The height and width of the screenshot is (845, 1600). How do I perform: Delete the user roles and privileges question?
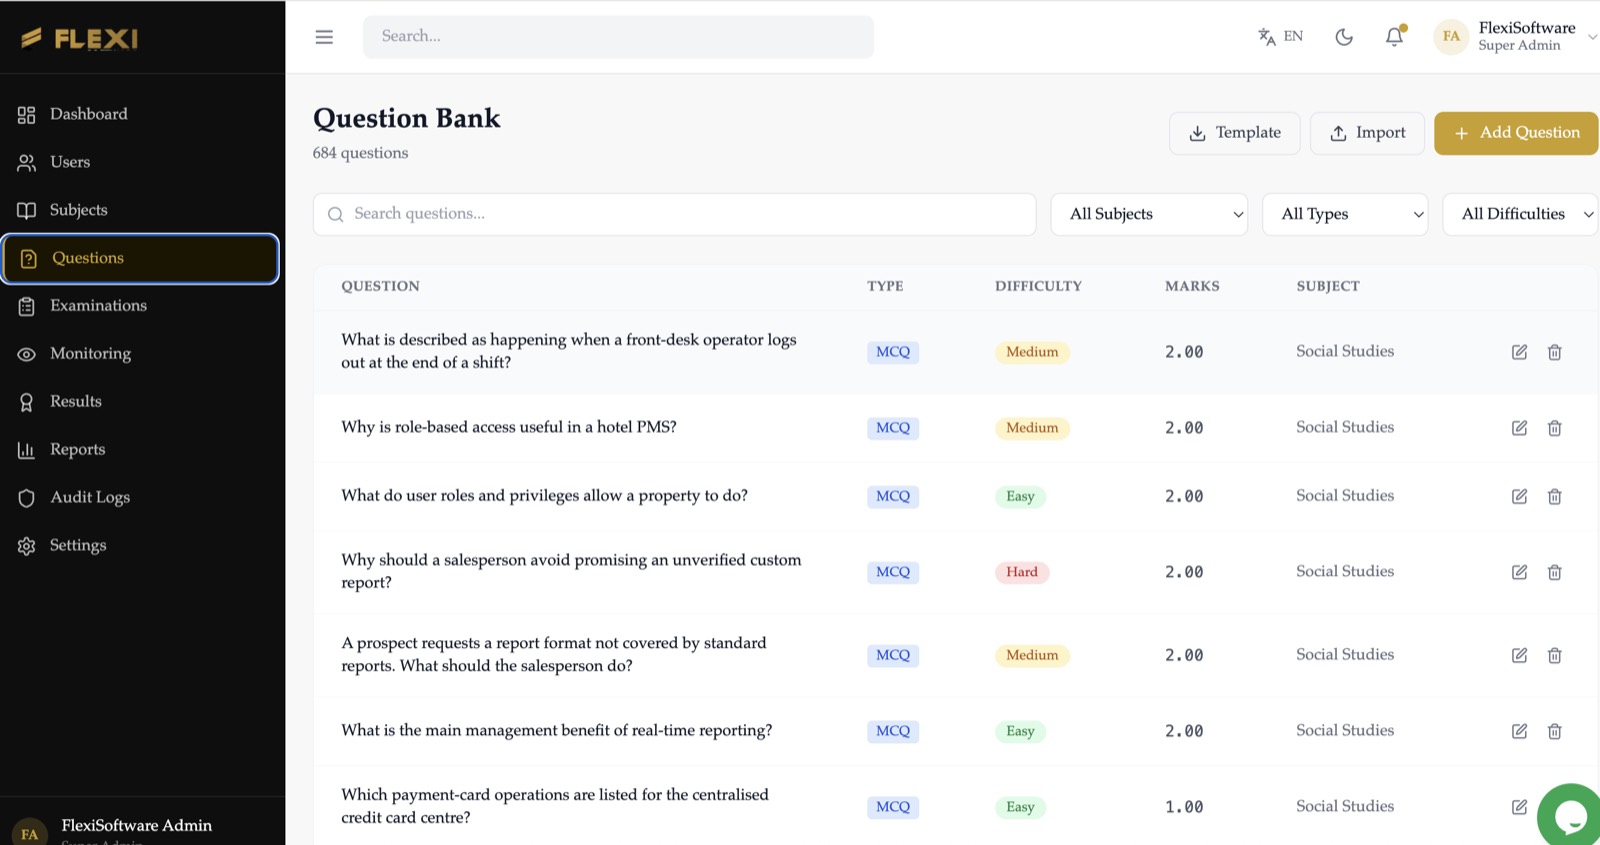[x=1554, y=496]
